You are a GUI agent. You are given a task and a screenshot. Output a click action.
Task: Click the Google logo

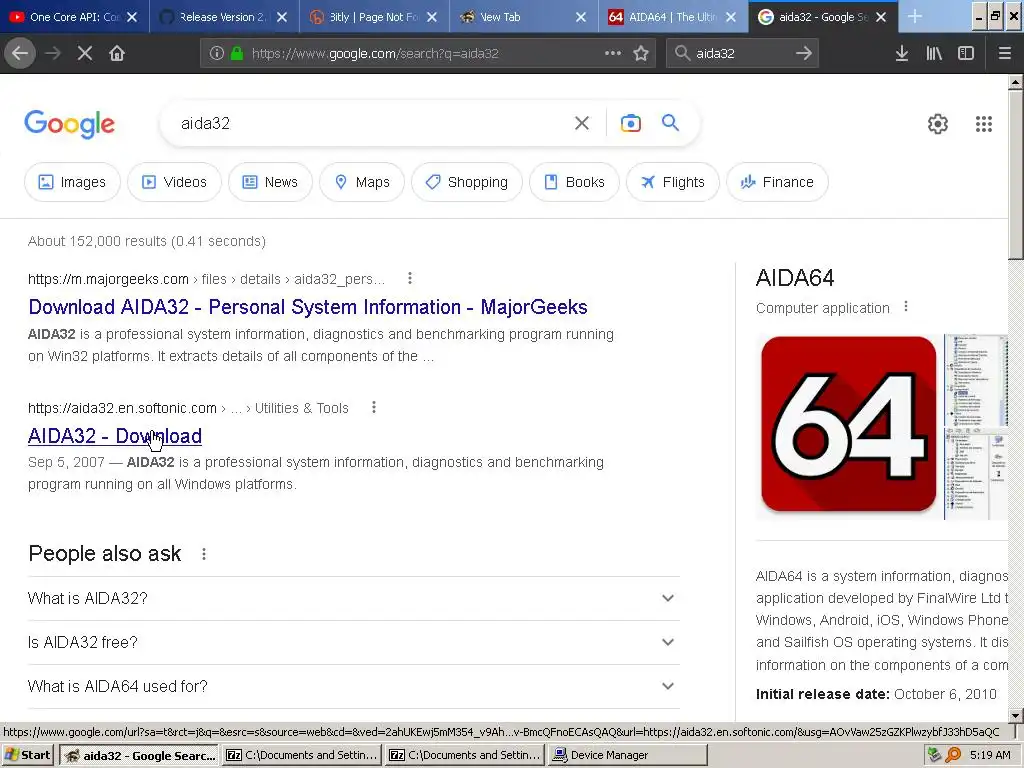pyautogui.click(x=69, y=124)
